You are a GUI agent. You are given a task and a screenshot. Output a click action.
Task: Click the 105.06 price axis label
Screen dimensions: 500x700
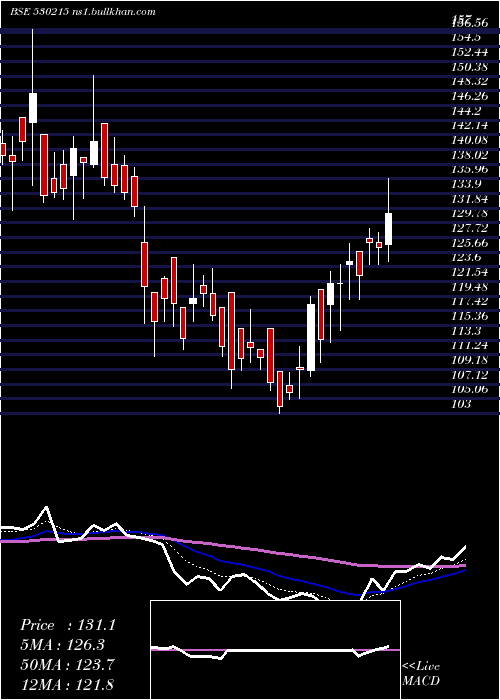coord(469,390)
